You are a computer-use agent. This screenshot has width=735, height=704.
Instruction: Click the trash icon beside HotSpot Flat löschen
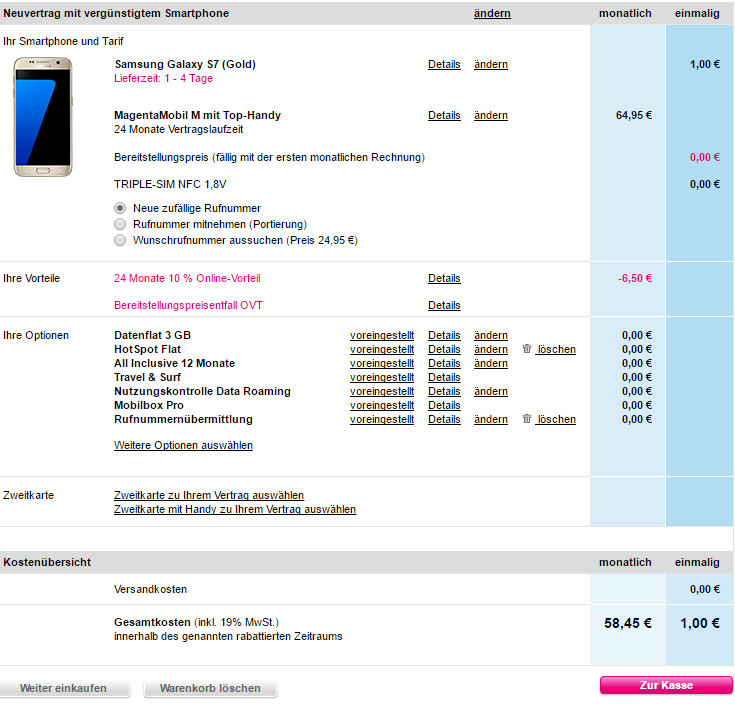click(x=527, y=349)
